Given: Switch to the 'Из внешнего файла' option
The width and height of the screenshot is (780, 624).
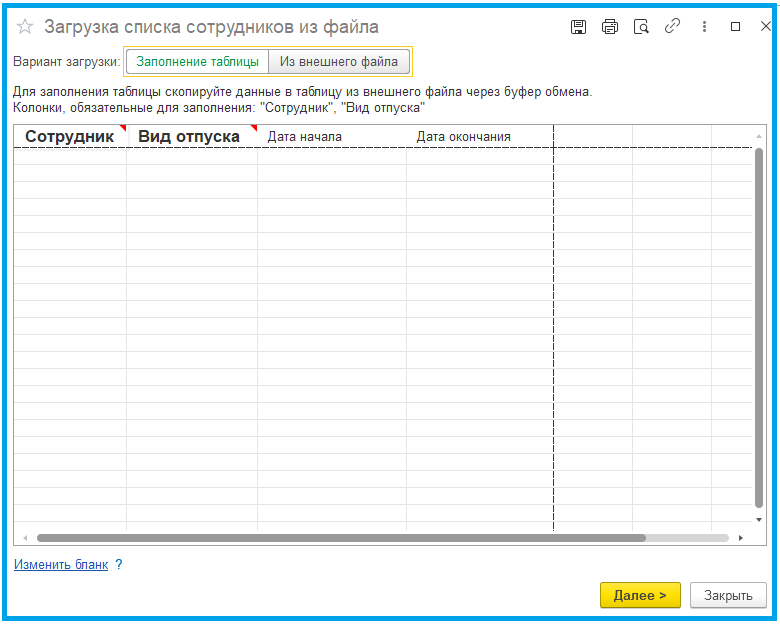Looking at the screenshot, I should 339,62.
